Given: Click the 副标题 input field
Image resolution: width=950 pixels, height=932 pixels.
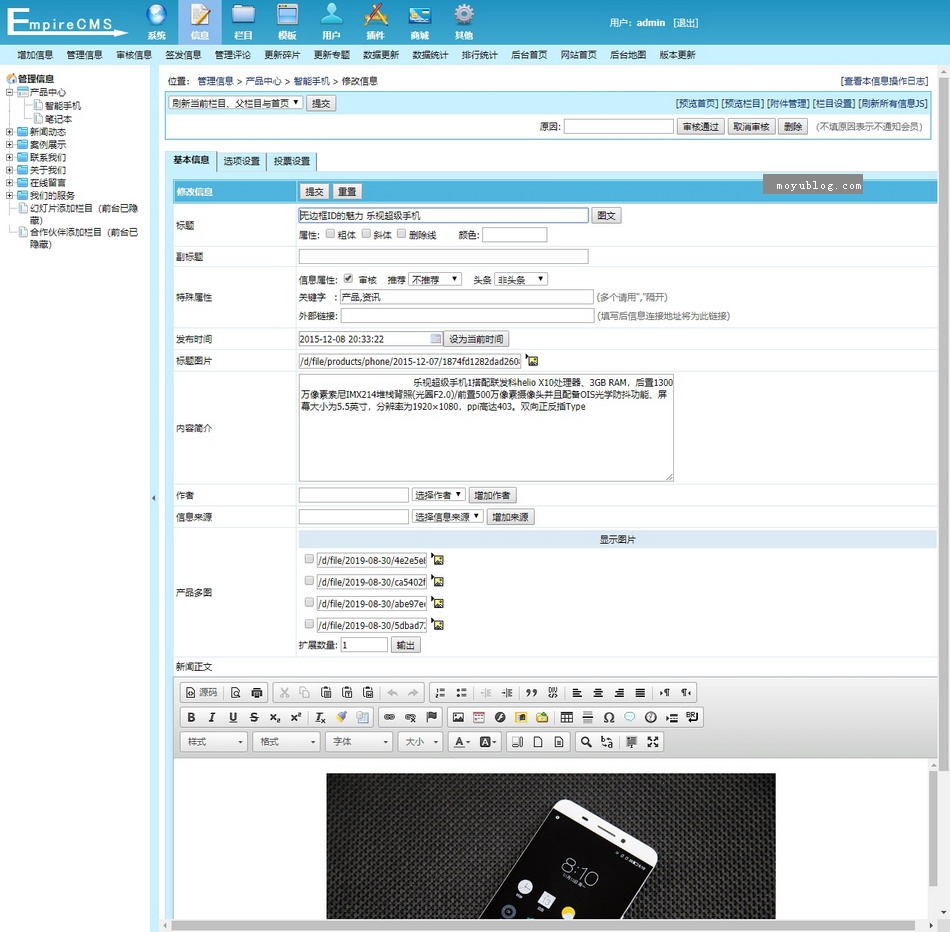Looking at the screenshot, I should click(443, 256).
